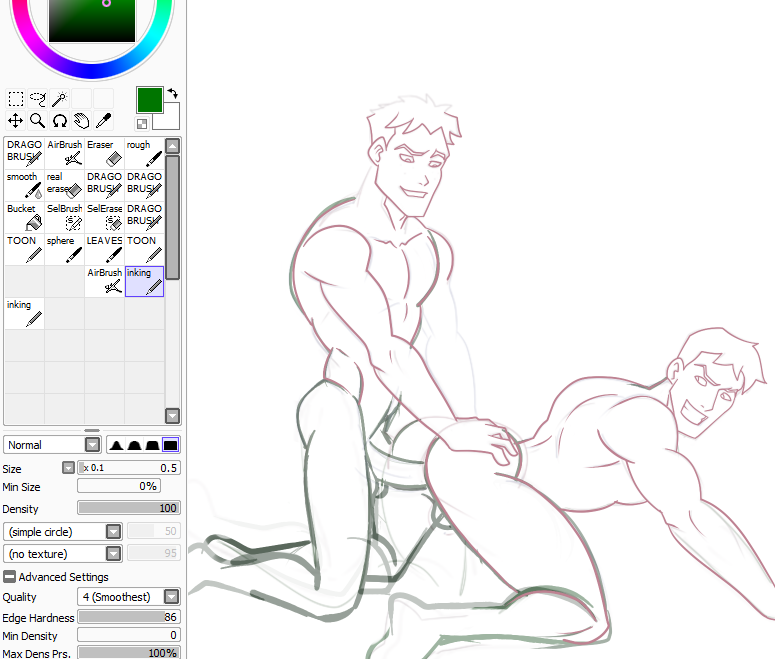
Task: Select the Move tool
Action: [x=16, y=120]
